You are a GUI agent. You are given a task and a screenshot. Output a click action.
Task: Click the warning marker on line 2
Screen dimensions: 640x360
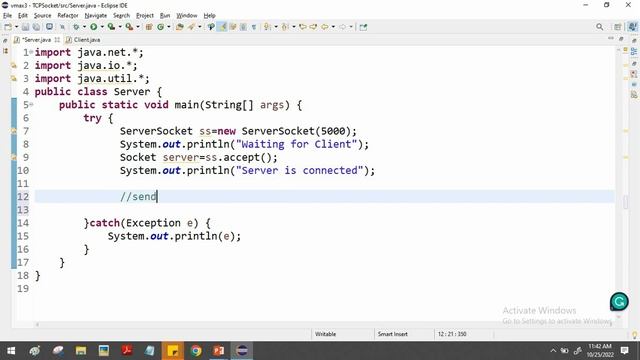(x=14, y=65)
